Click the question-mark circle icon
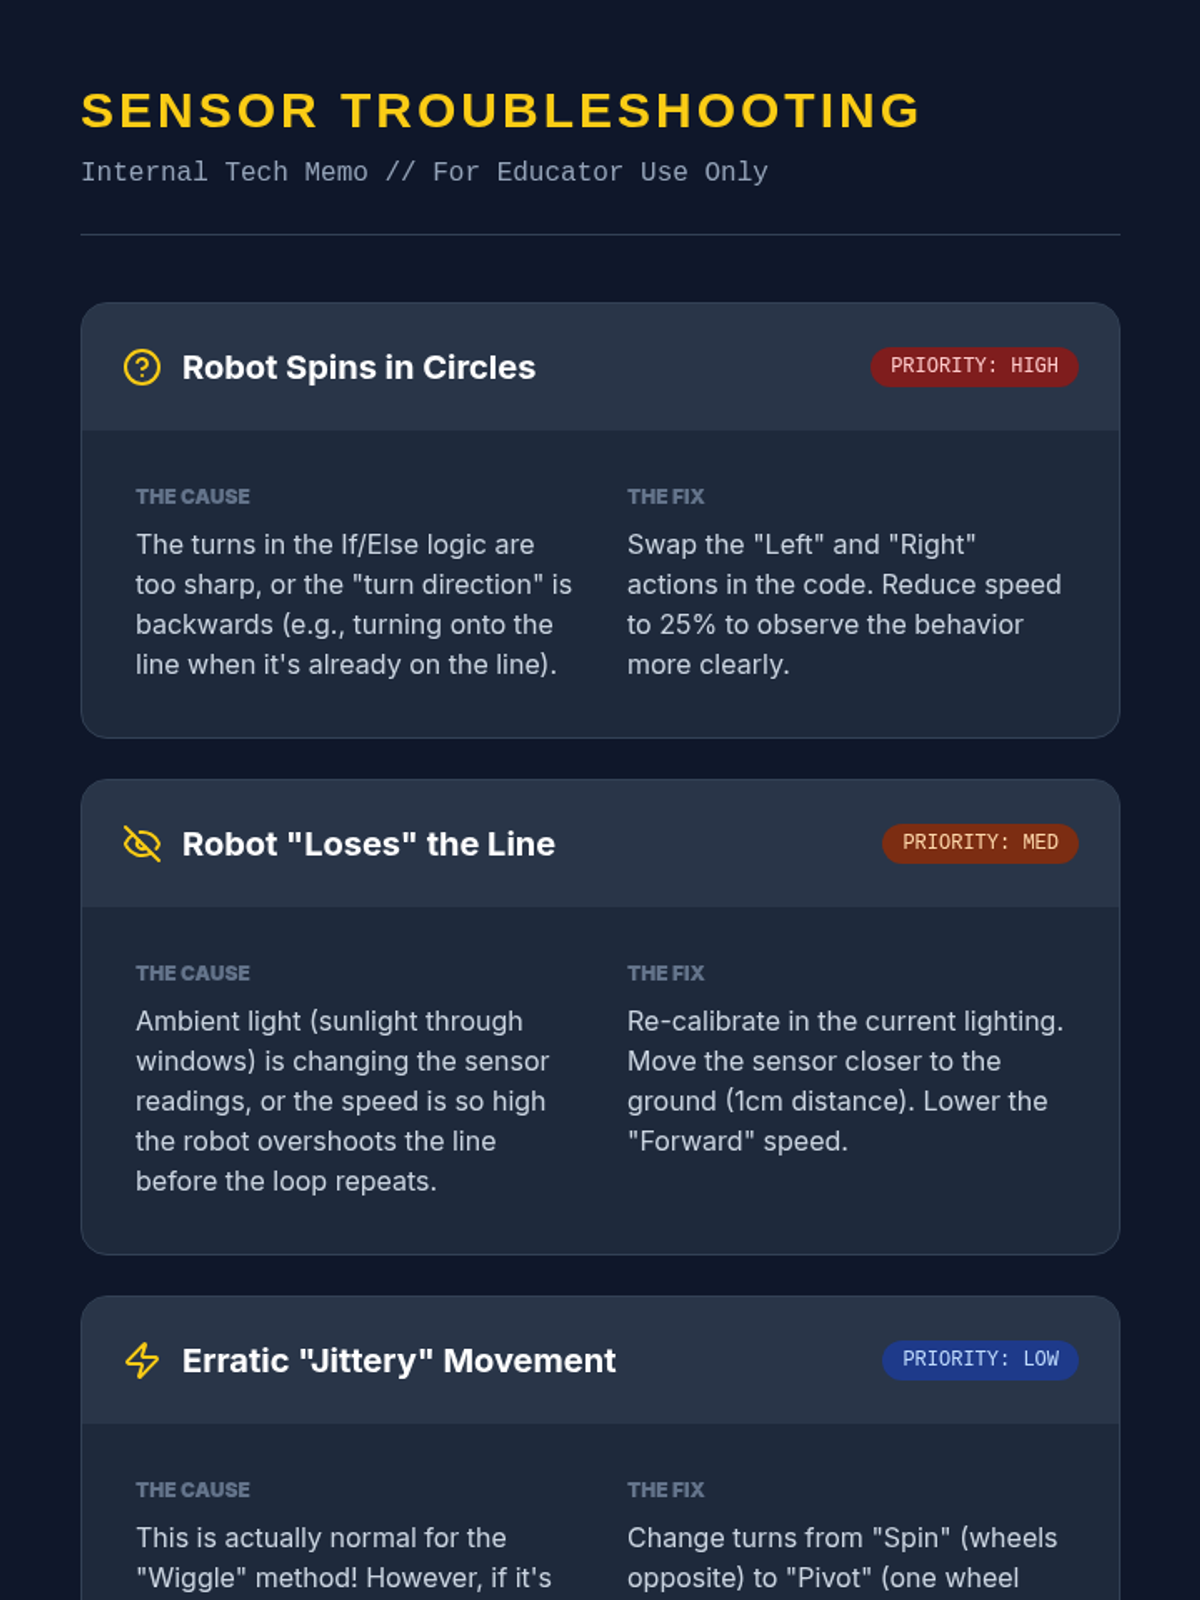Screen dimensions: 1200x1600 tap(142, 367)
